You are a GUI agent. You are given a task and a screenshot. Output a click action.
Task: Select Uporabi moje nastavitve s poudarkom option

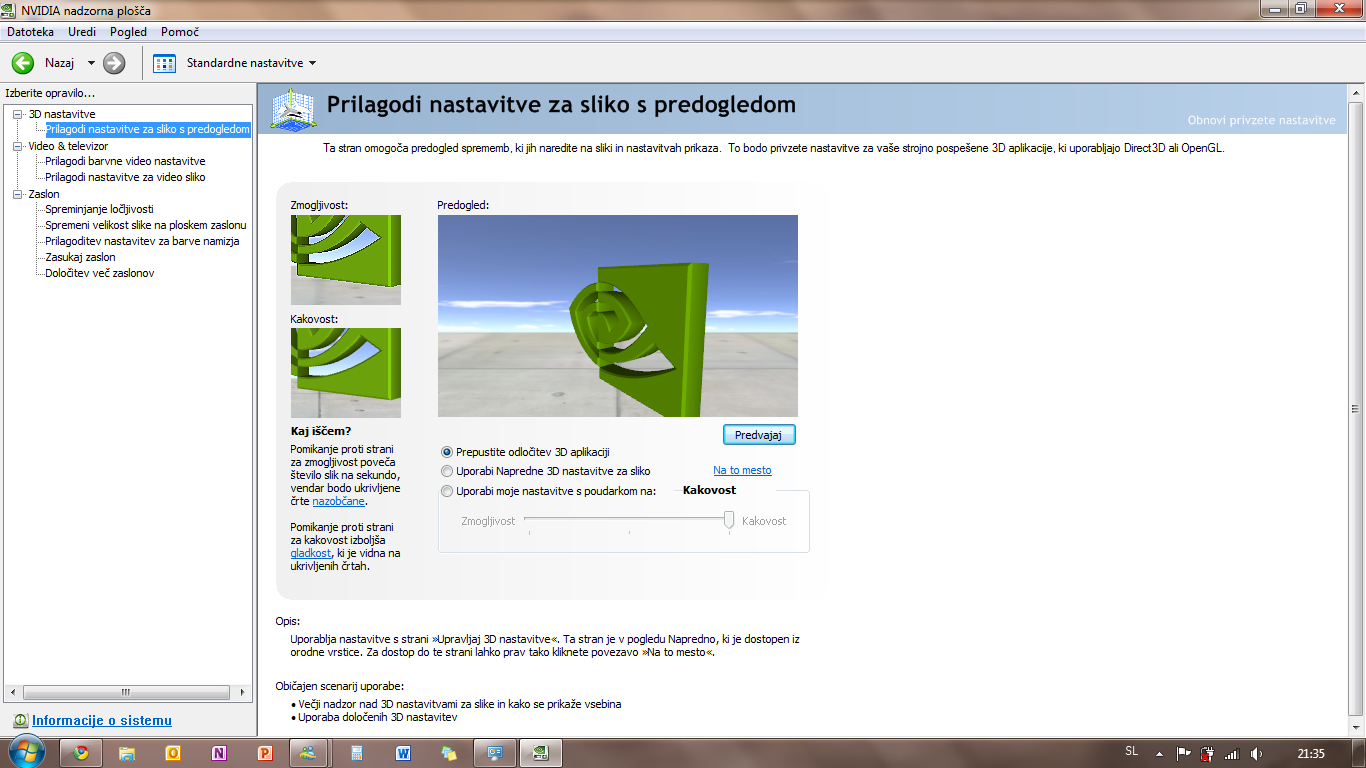447,491
